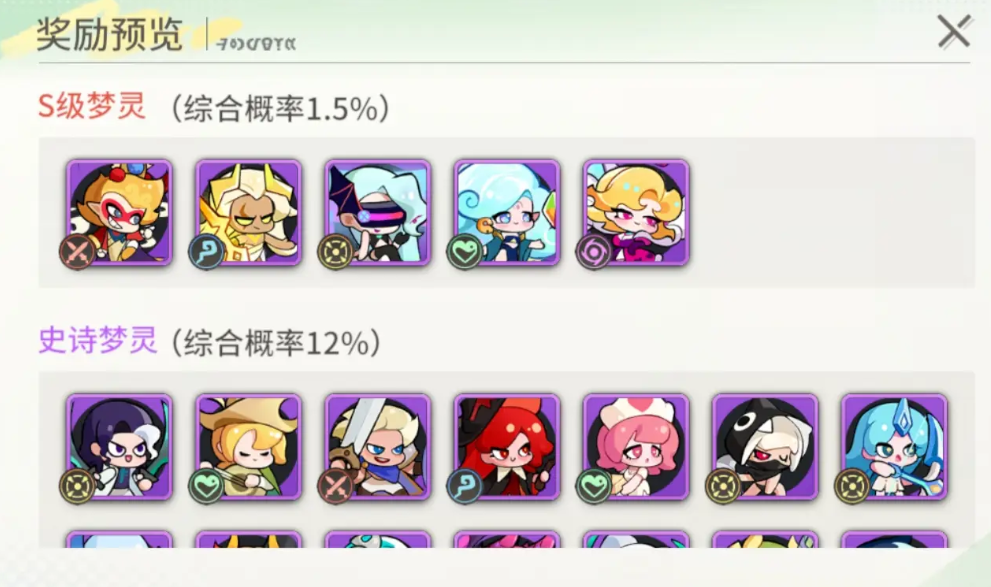Image resolution: width=991 pixels, height=587 pixels.
Task: Pick the red-haired witch epic spirit
Action: click(x=507, y=447)
